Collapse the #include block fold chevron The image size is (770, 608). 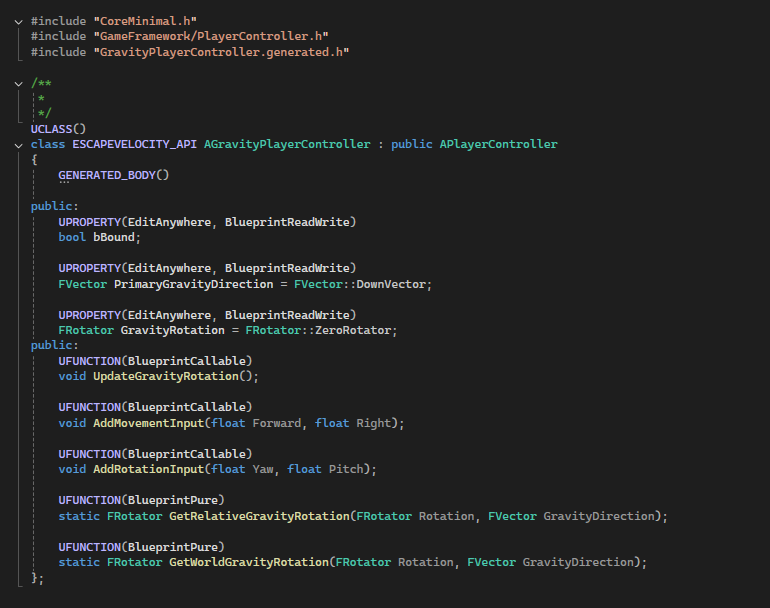(19, 22)
